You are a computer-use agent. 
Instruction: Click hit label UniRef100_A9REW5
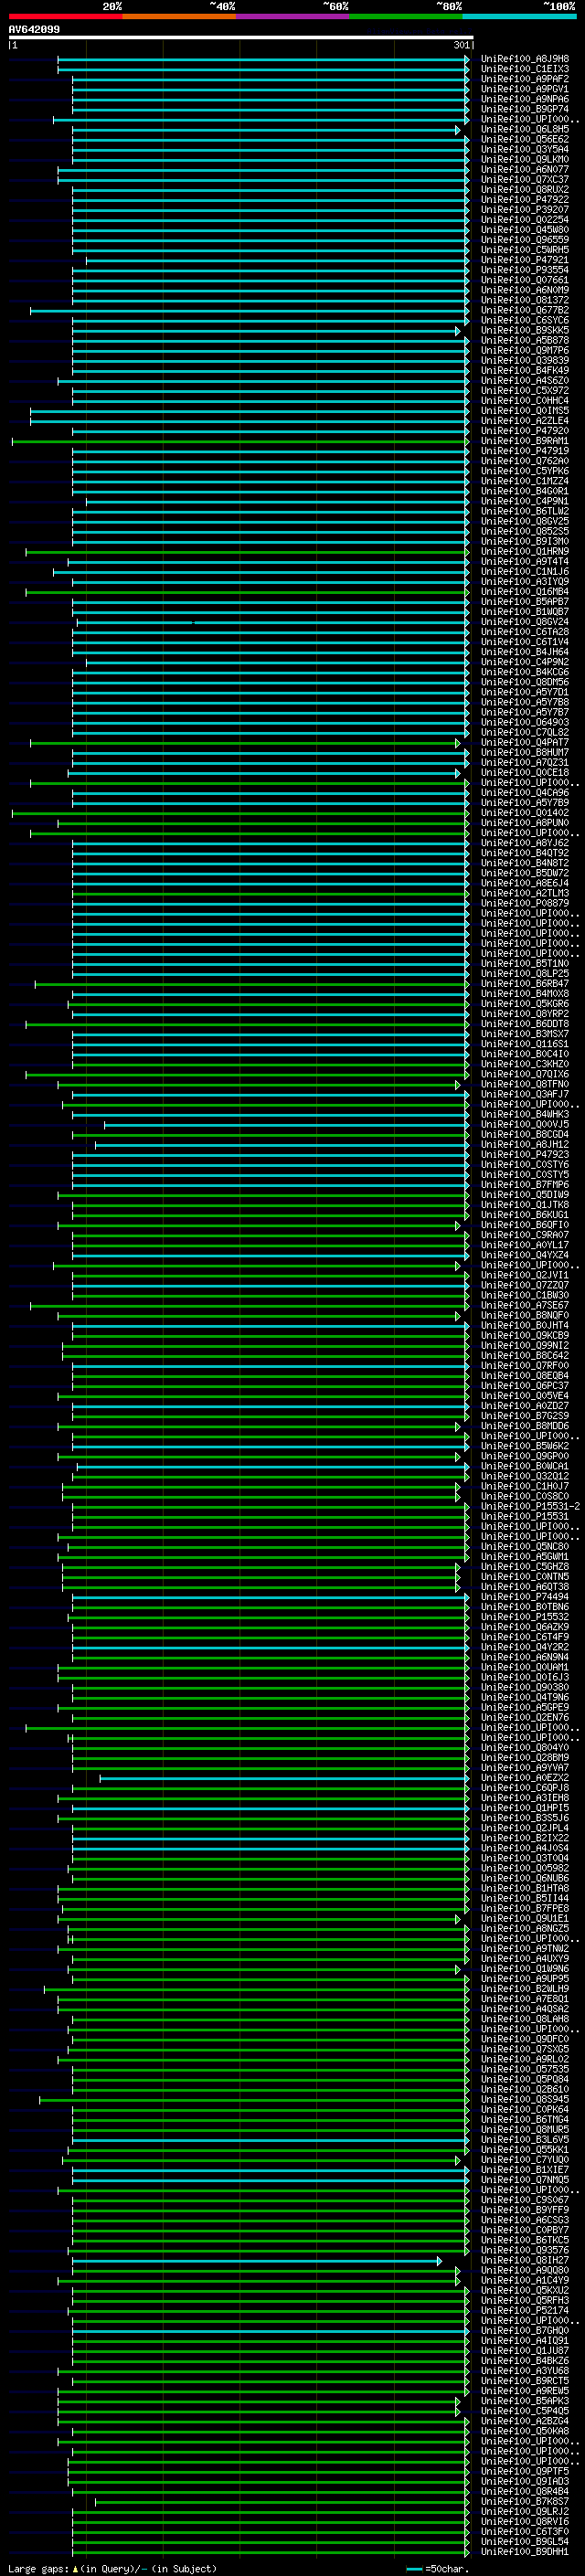[x=525, y=2391]
